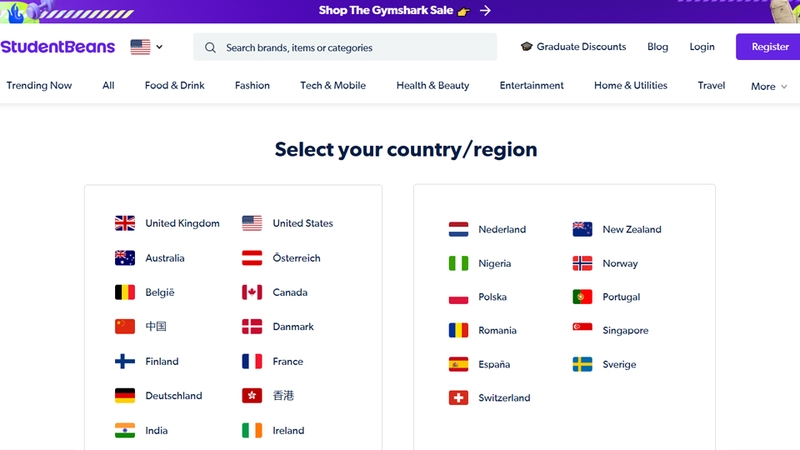Select the Sverige text link
Image resolution: width=800 pixels, height=450 pixels.
pos(619,364)
